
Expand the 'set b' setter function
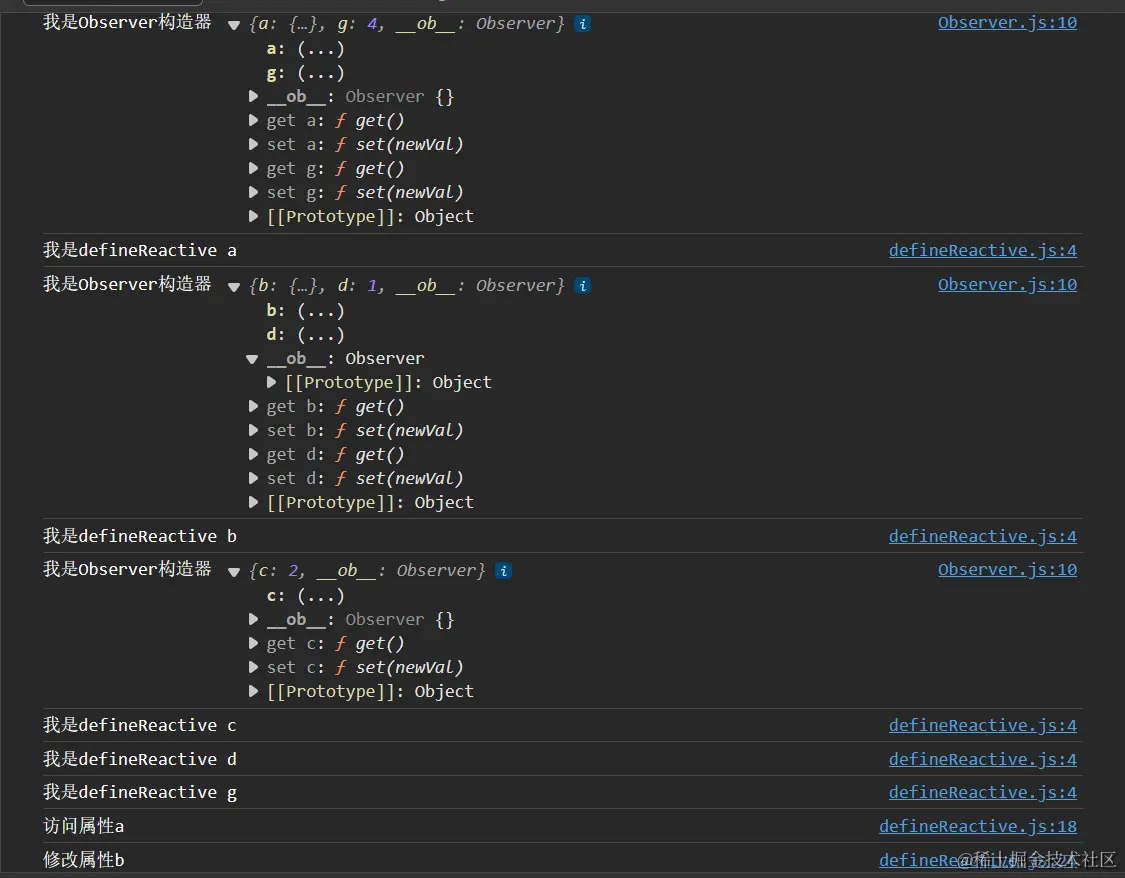click(253, 430)
